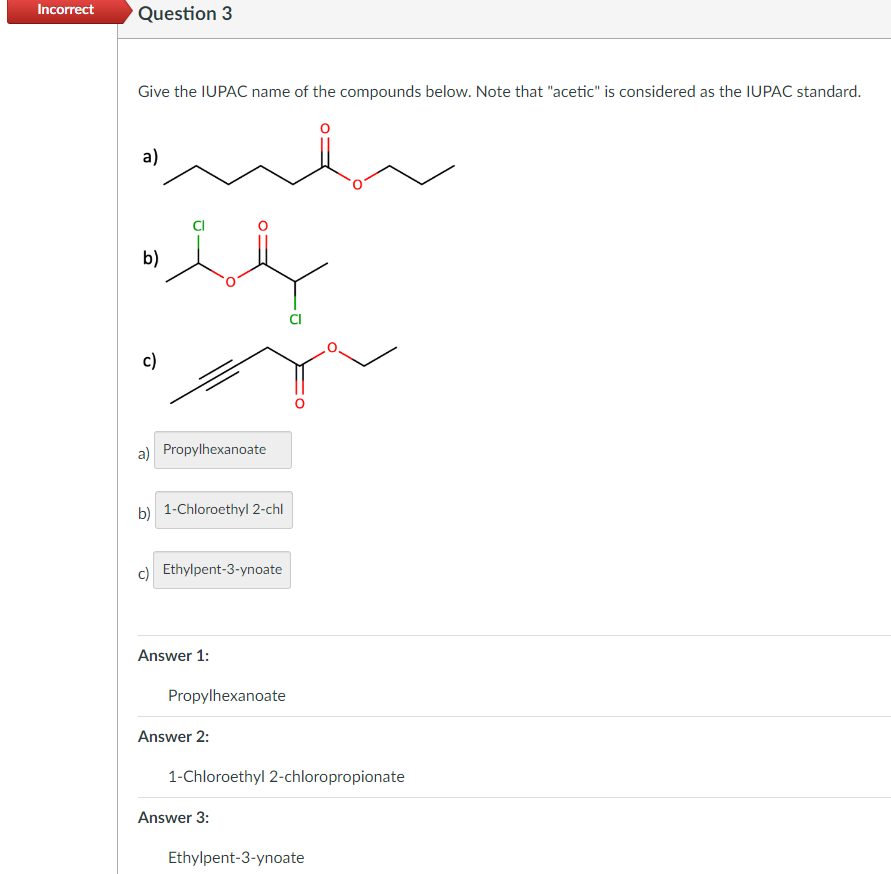Click the Question 3 header
The height and width of the screenshot is (874, 891).
pos(184,13)
